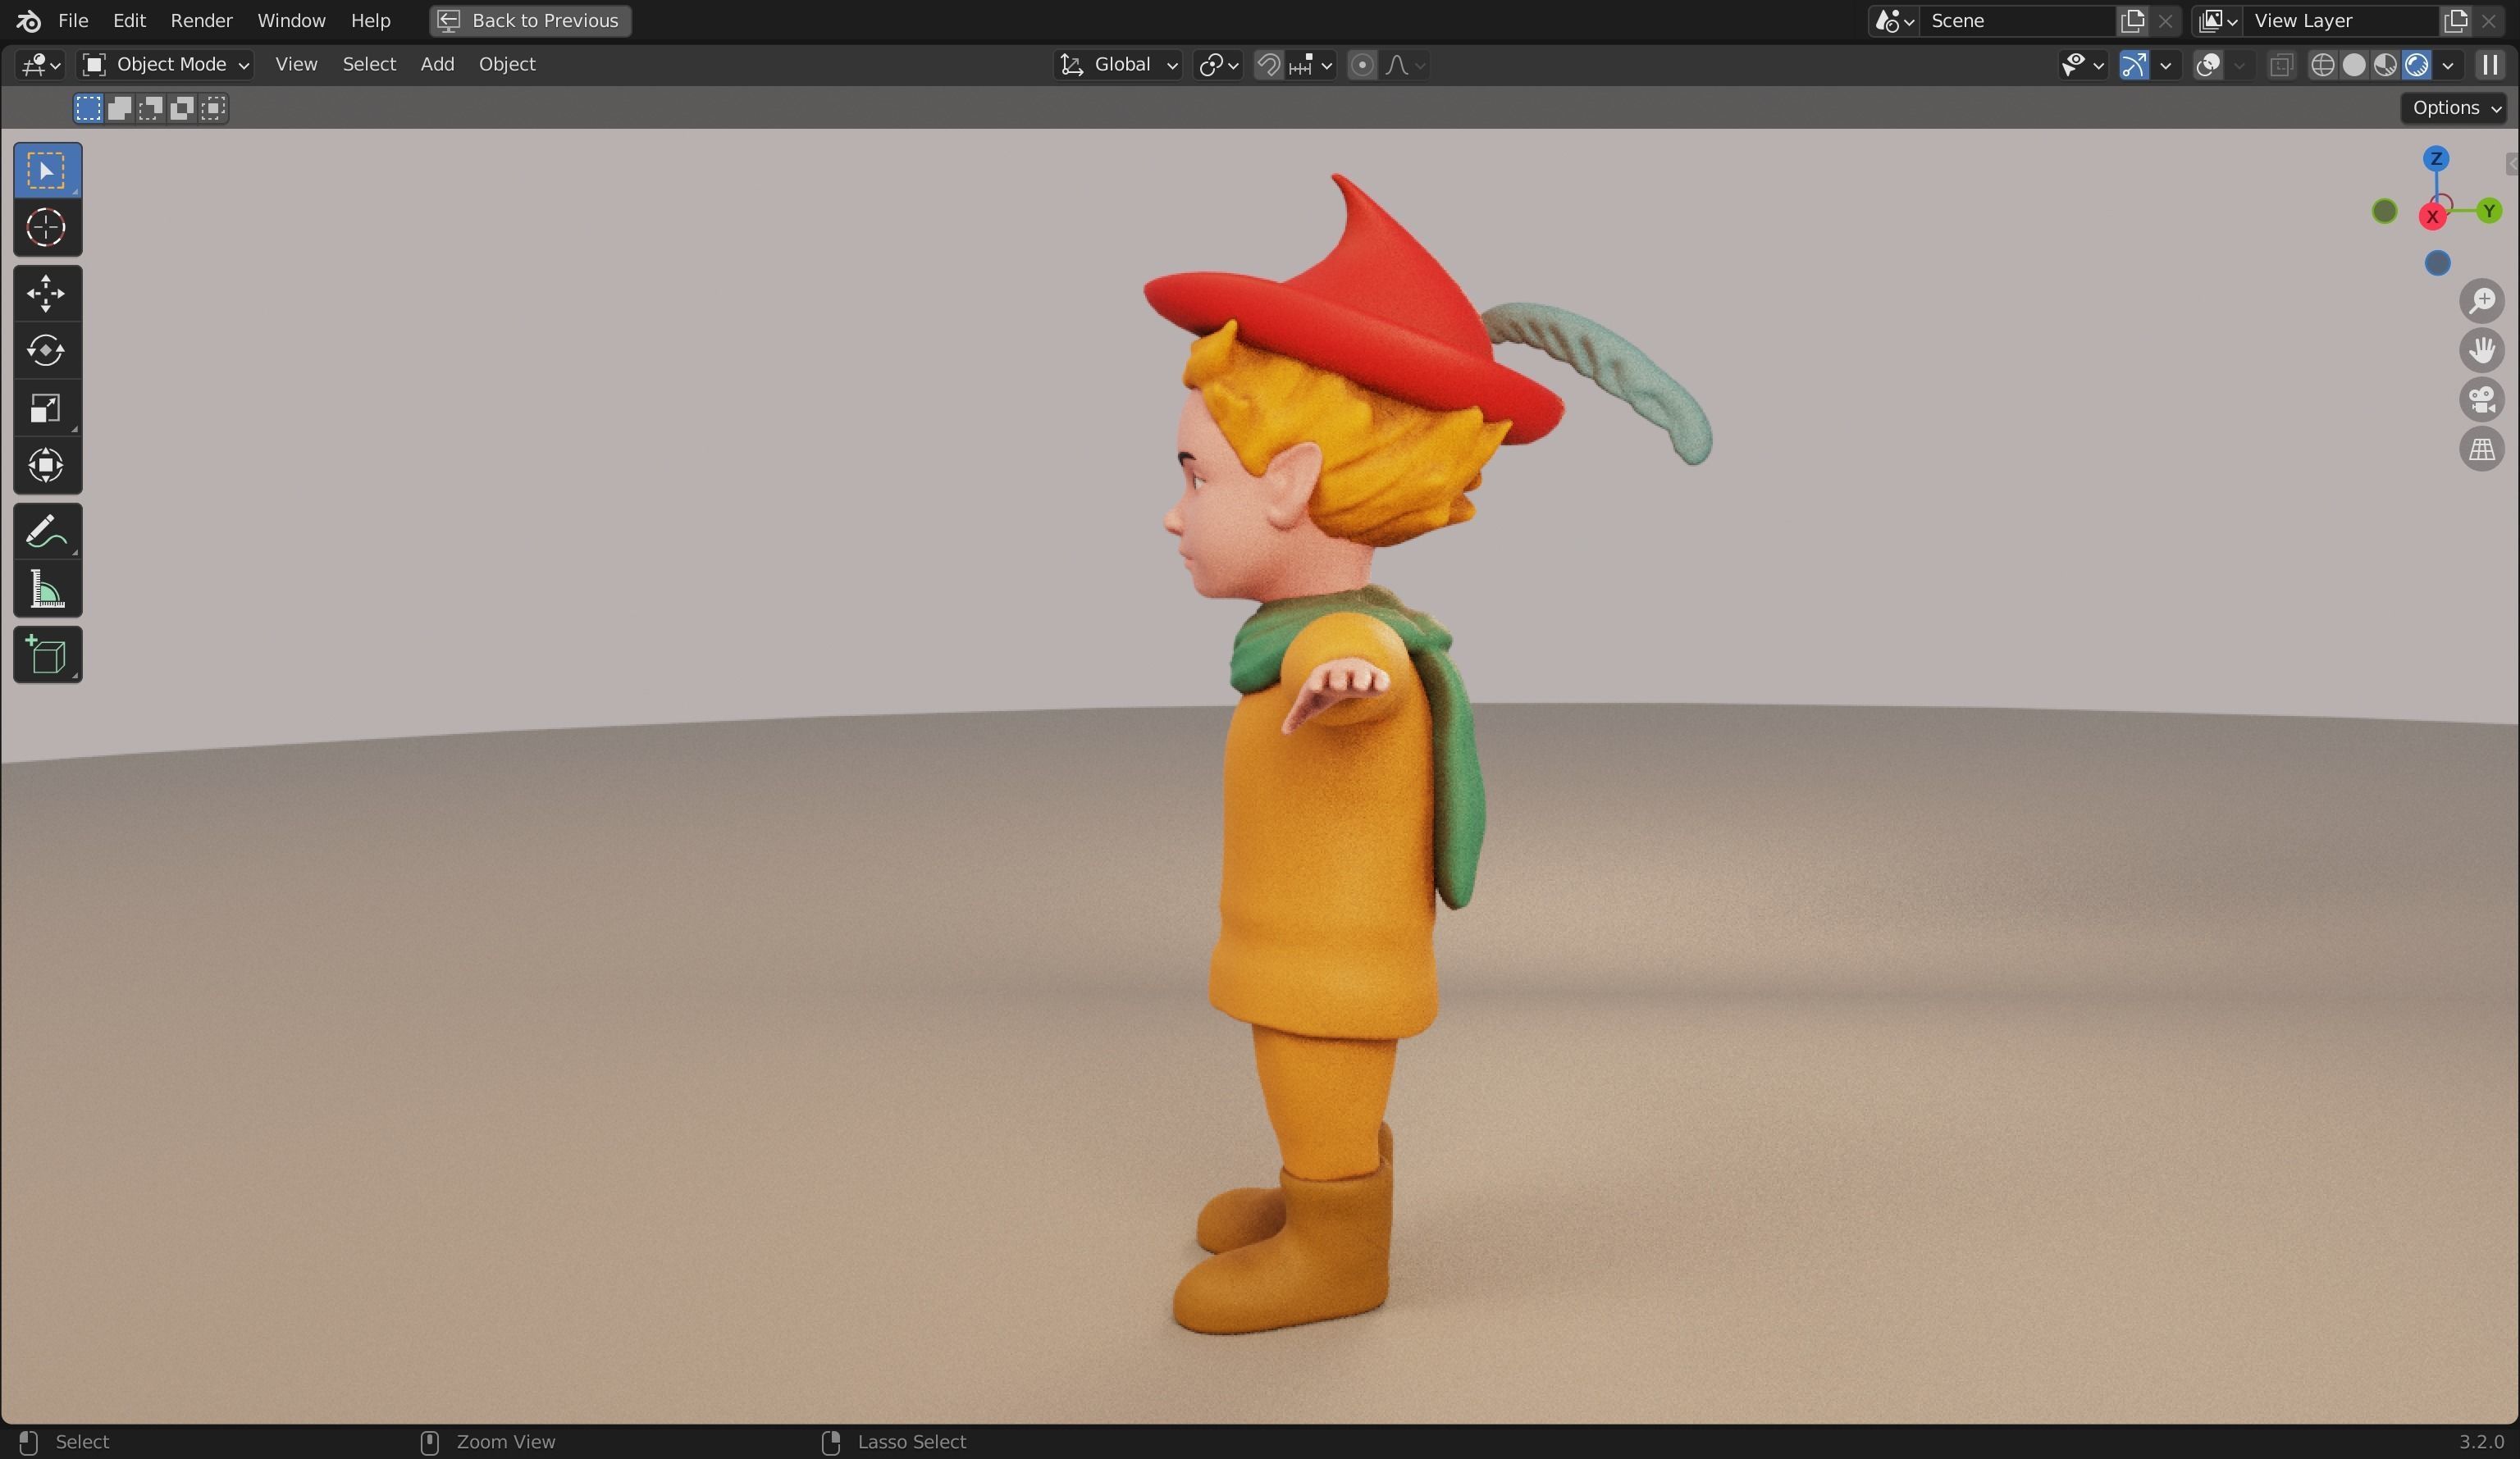This screenshot has height=1459, width=2520.
Task: Select the Annotate tool
Action: [x=47, y=531]
